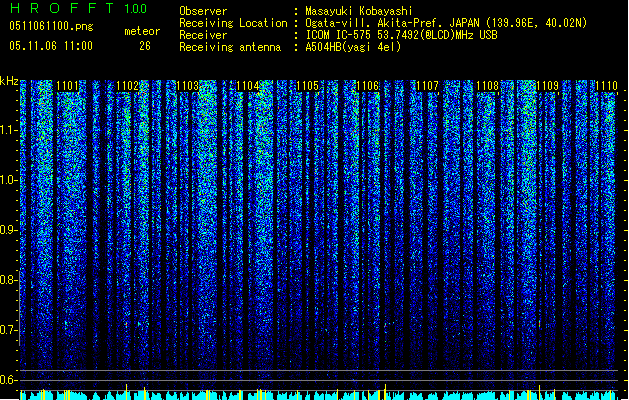The height and width of the screenshot is (400, 629).
Task: Click the 1101 time marker
Action: pos(67,86)
